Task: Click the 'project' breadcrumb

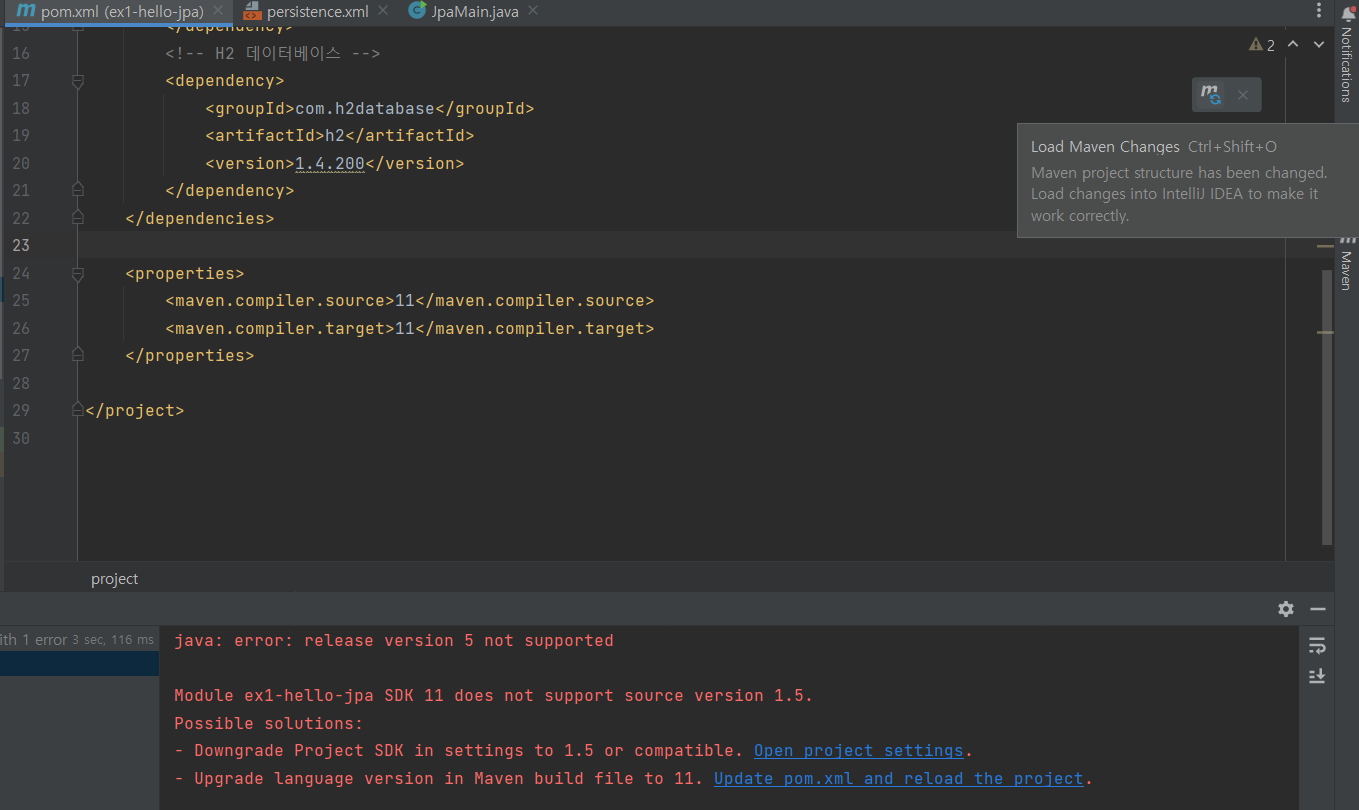Action: point(115,579)
